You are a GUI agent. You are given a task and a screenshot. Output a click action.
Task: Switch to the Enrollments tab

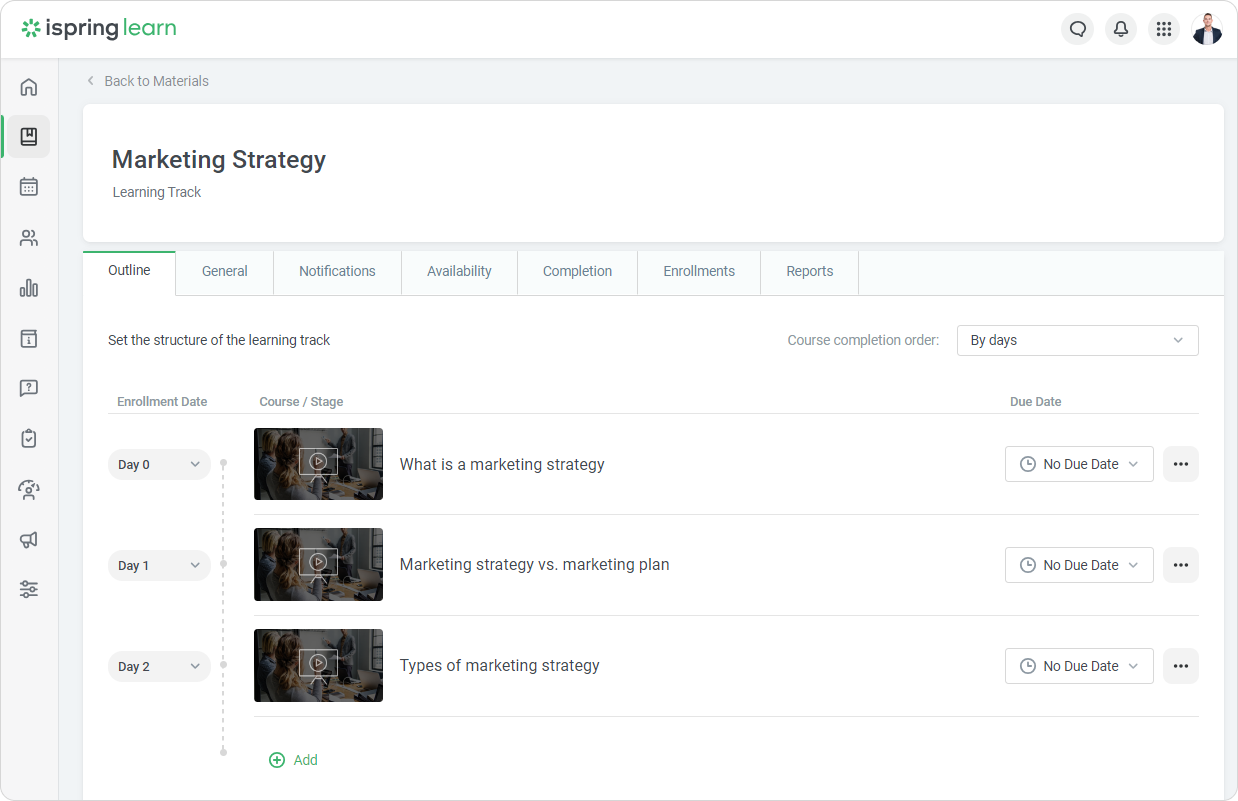pyautogui.click(x=699, y=272)
